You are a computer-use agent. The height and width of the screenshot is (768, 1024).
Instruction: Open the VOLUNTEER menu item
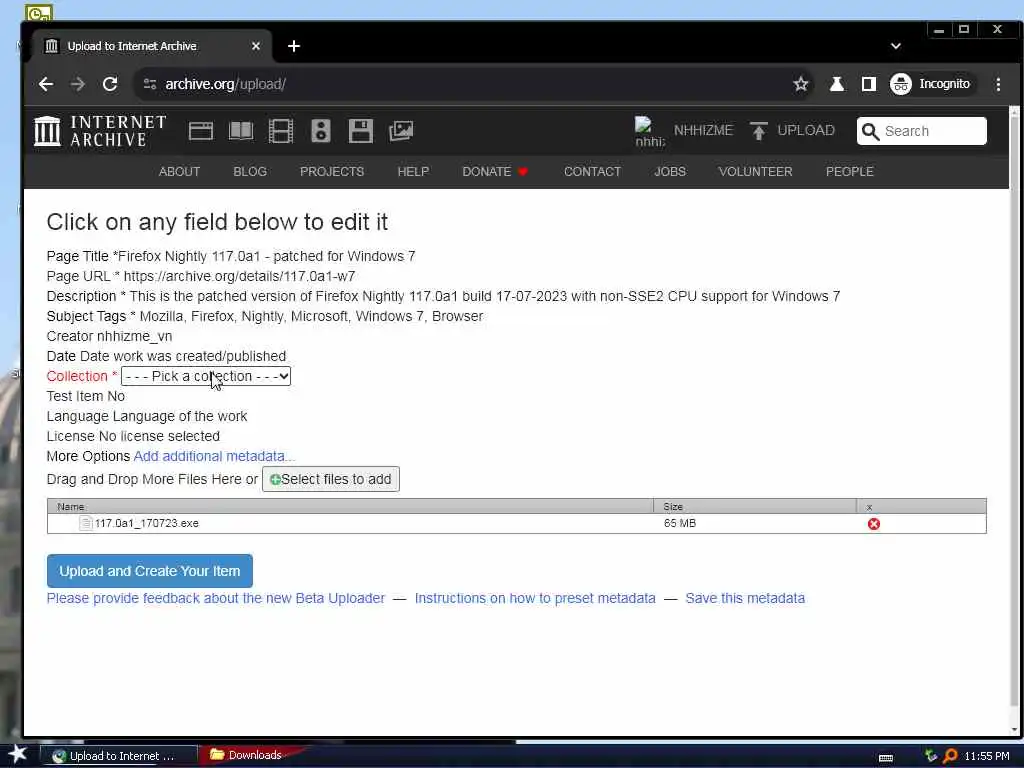click(756, 172)
